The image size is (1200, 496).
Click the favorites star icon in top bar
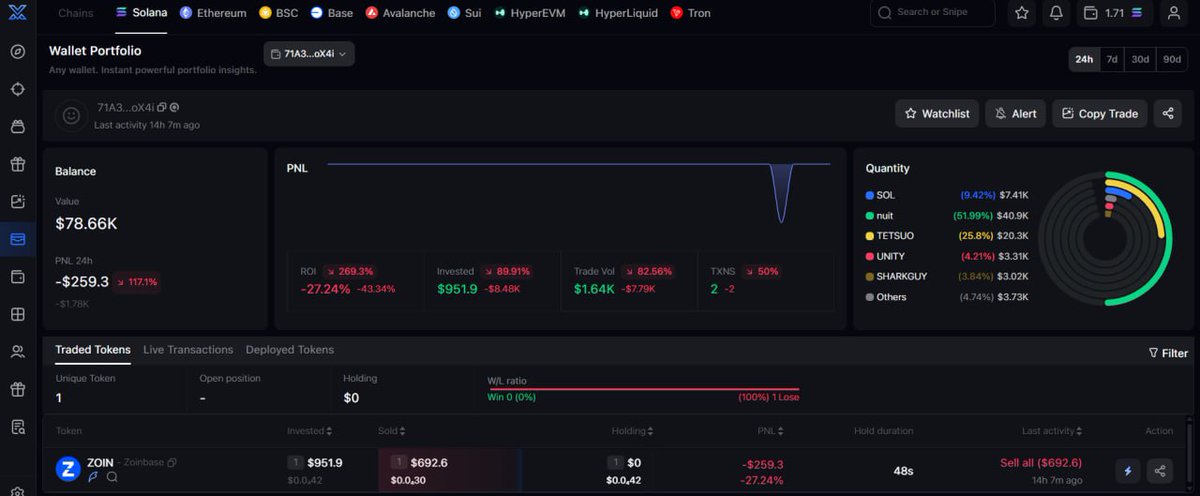click(x=1021, y=13)
